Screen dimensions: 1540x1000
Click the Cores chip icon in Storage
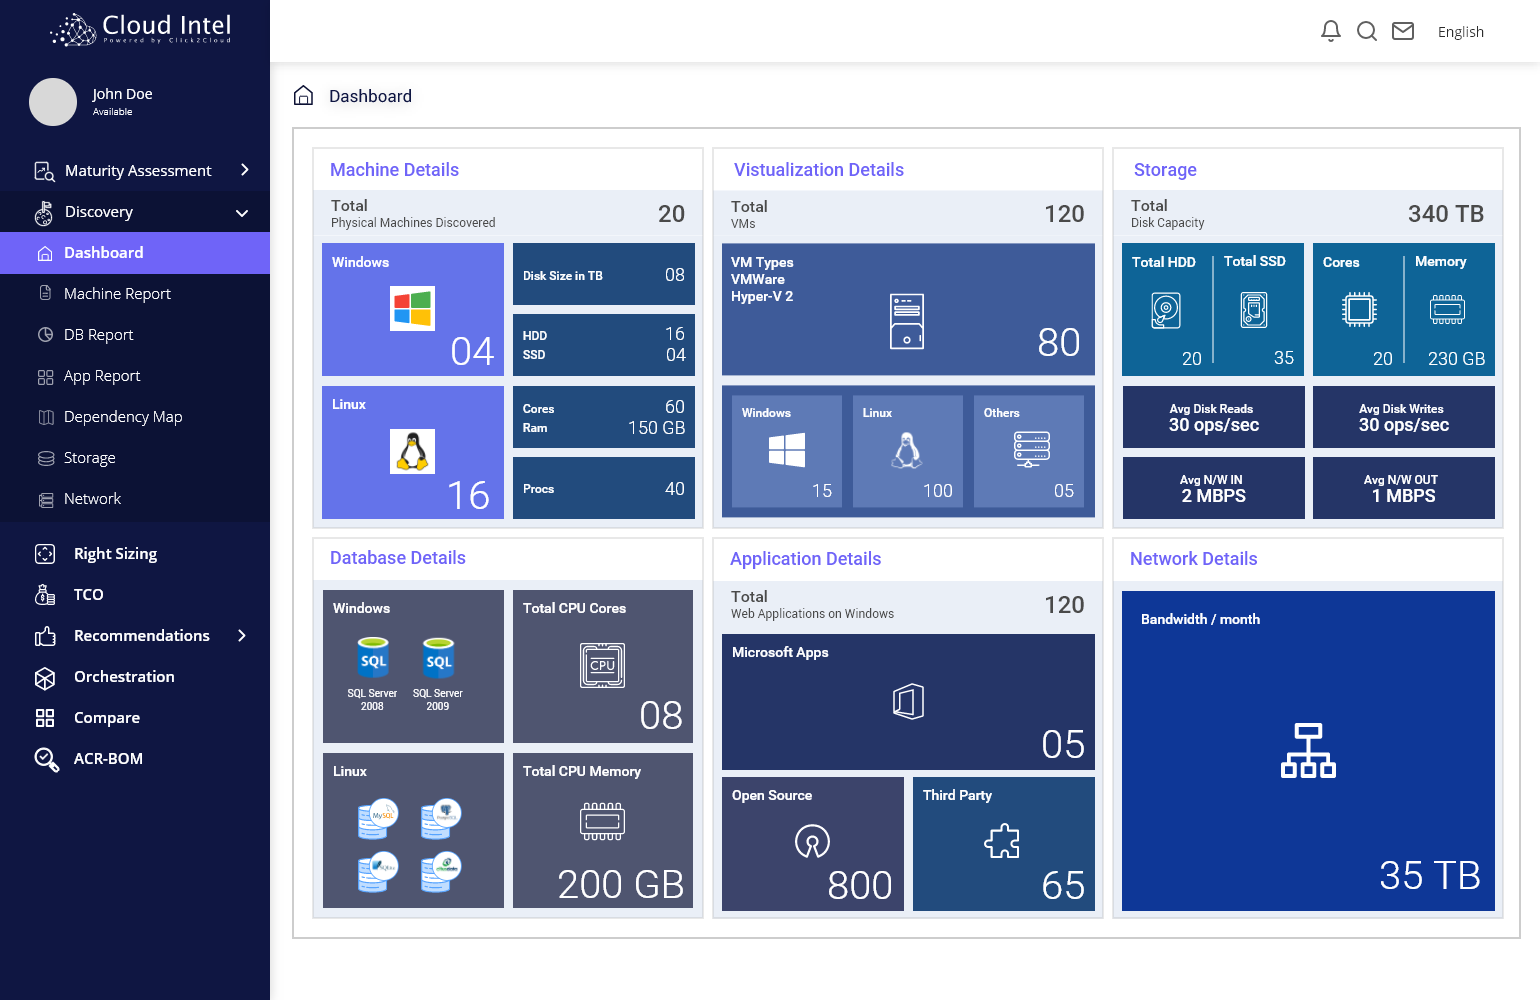1359,310
